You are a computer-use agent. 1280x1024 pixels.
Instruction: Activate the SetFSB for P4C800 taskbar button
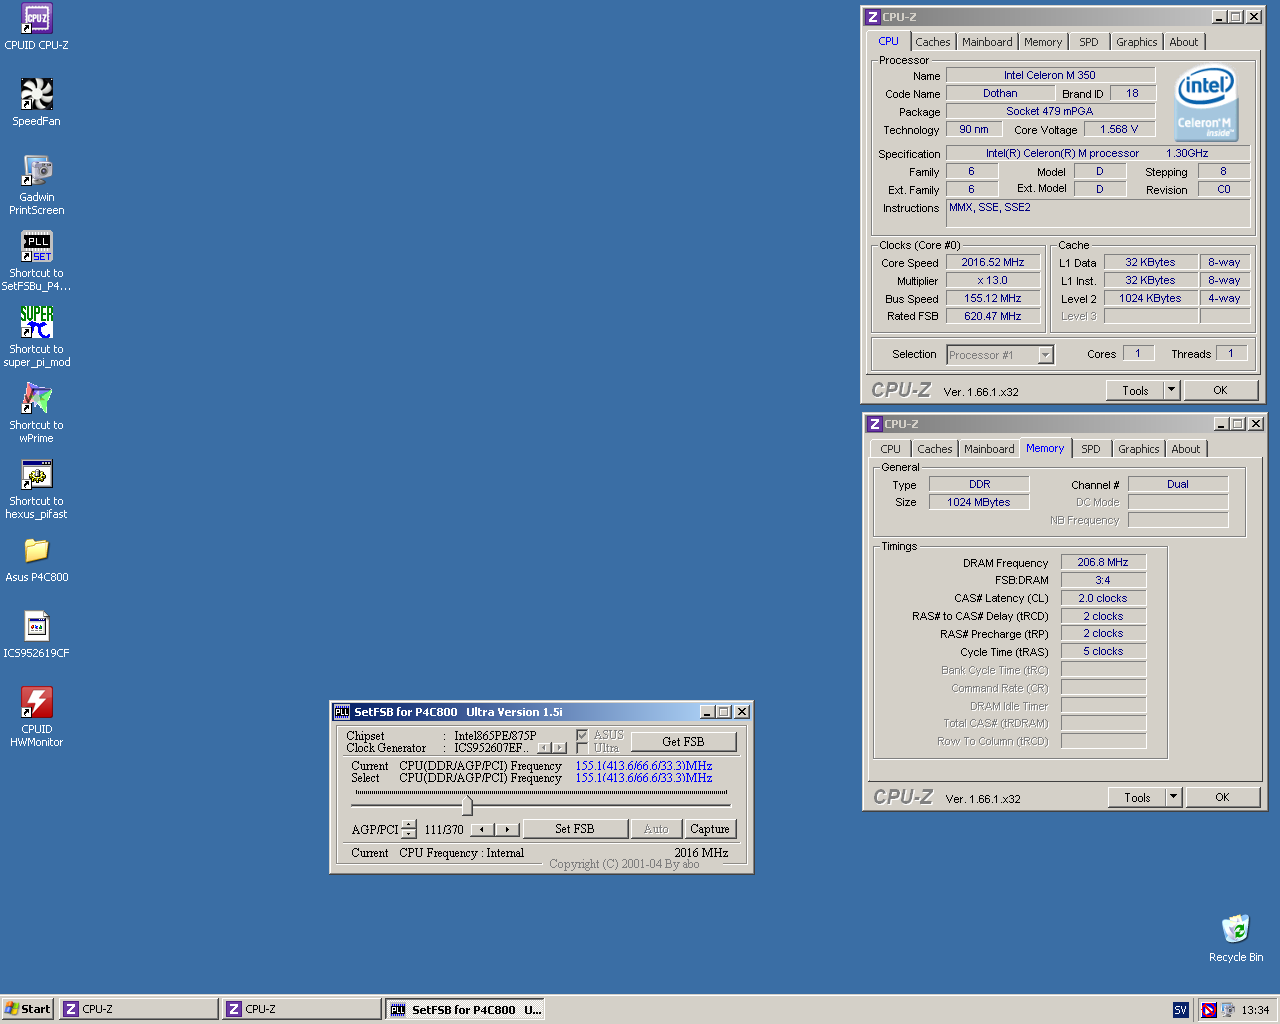[x=465, y=1009]
